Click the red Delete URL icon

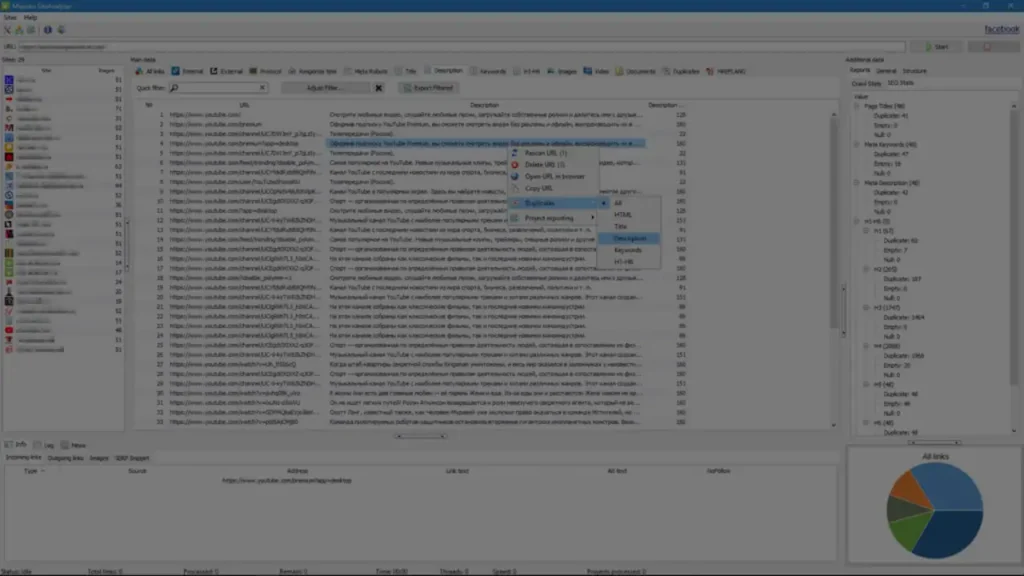[x=516, y=164]
